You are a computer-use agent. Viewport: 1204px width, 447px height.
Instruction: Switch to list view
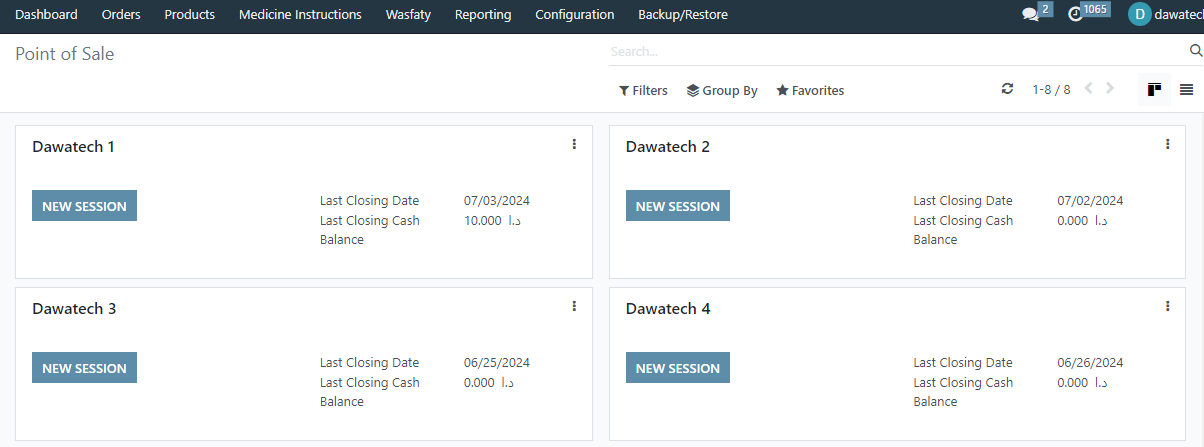[x=1186, y=90]
